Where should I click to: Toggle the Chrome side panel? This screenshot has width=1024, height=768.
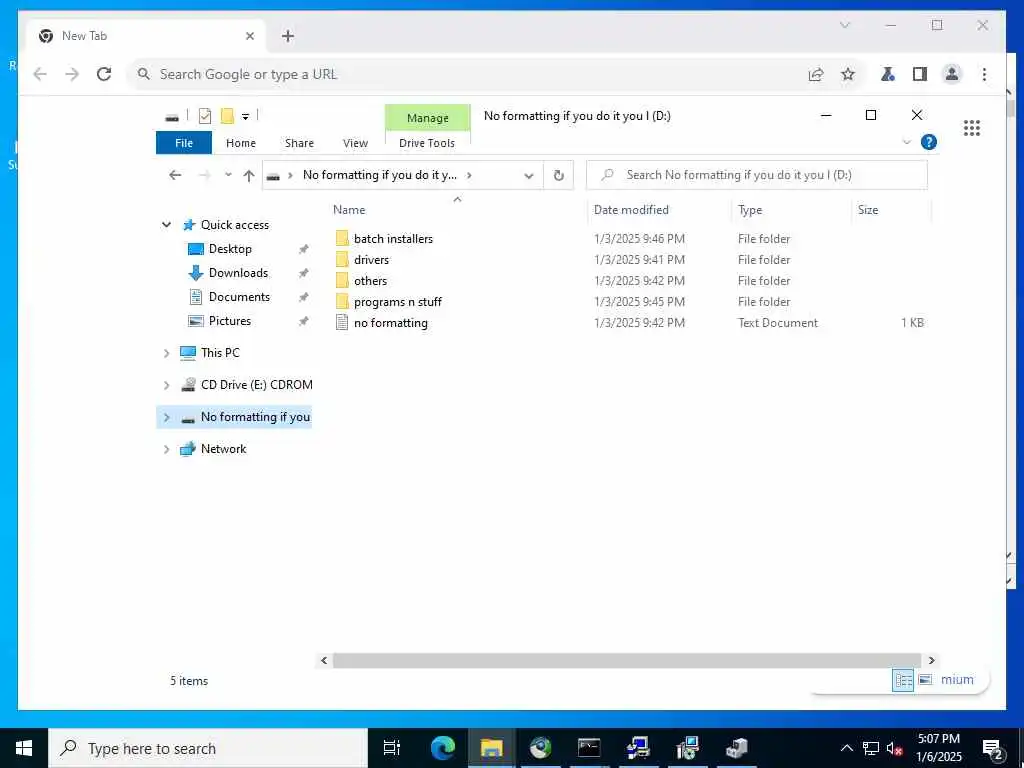[x=920, y=74]
